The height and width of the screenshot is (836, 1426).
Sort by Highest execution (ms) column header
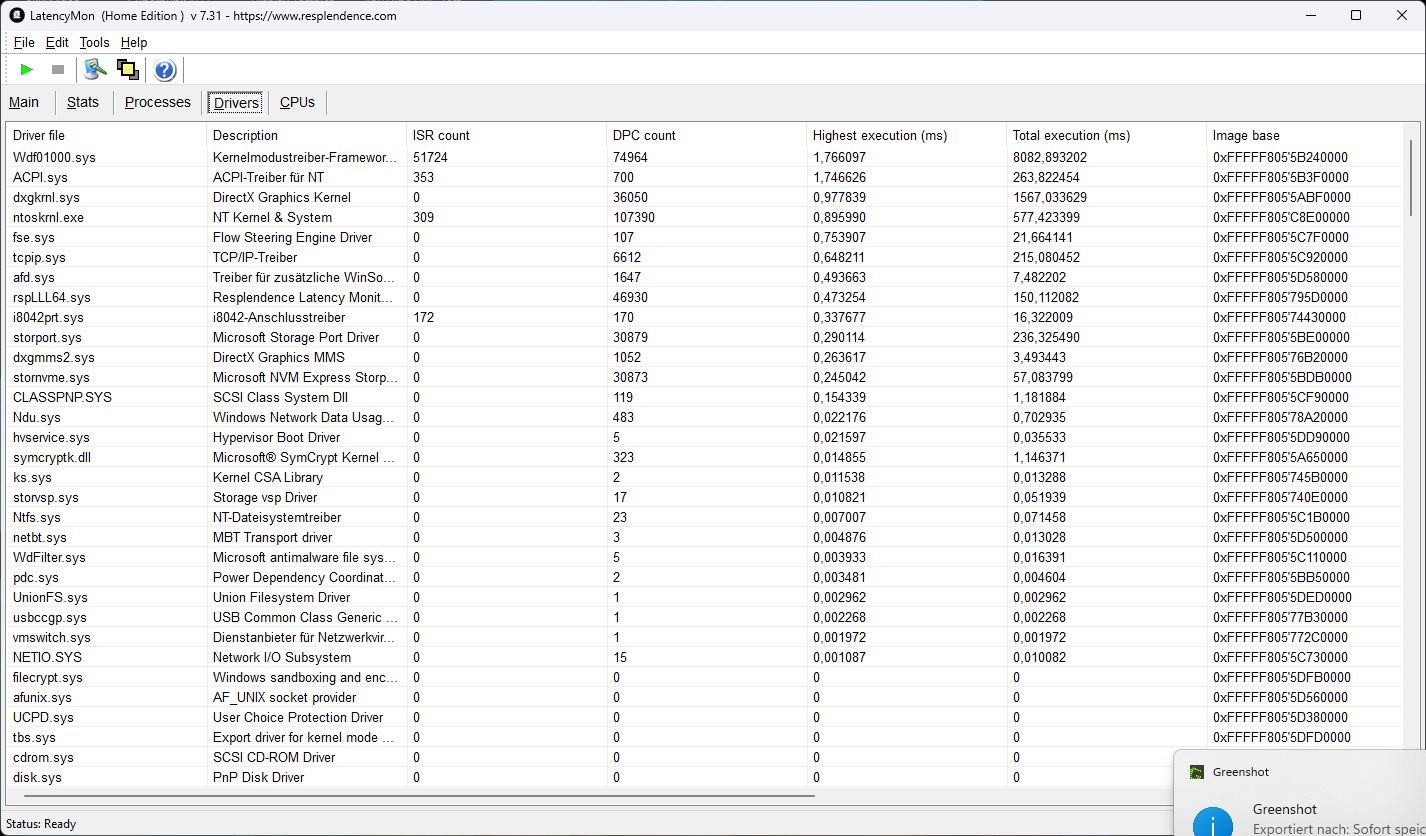click(906, 135)
